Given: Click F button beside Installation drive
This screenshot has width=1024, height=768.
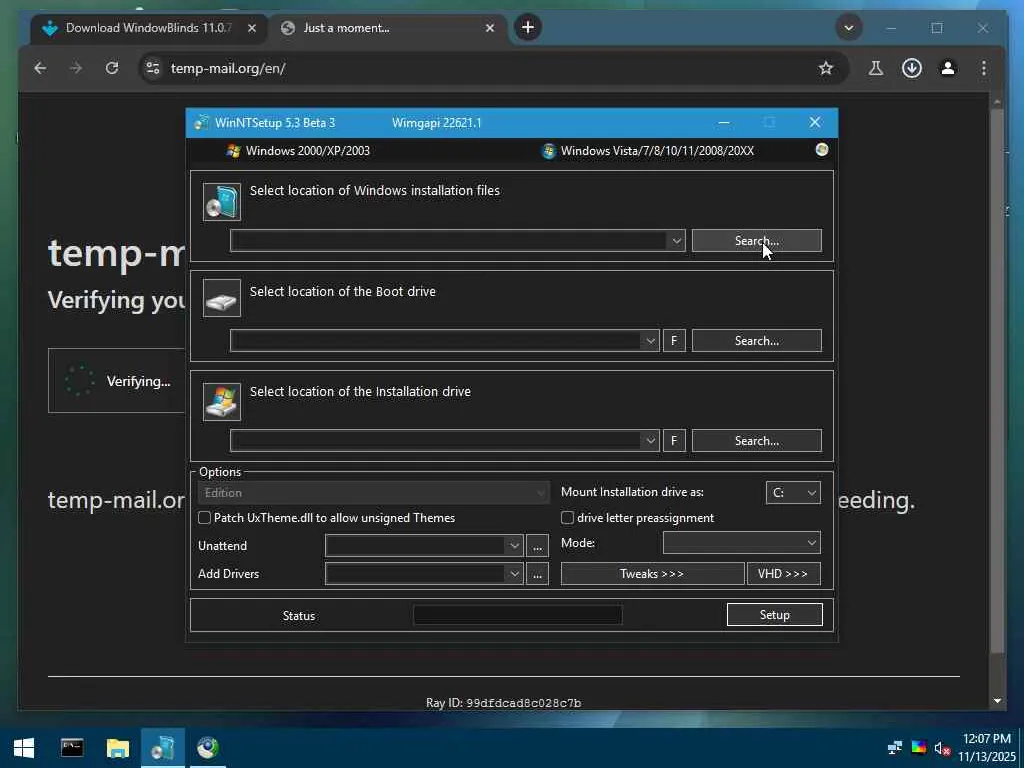Looking at the screenshot, I should point(674,441).
